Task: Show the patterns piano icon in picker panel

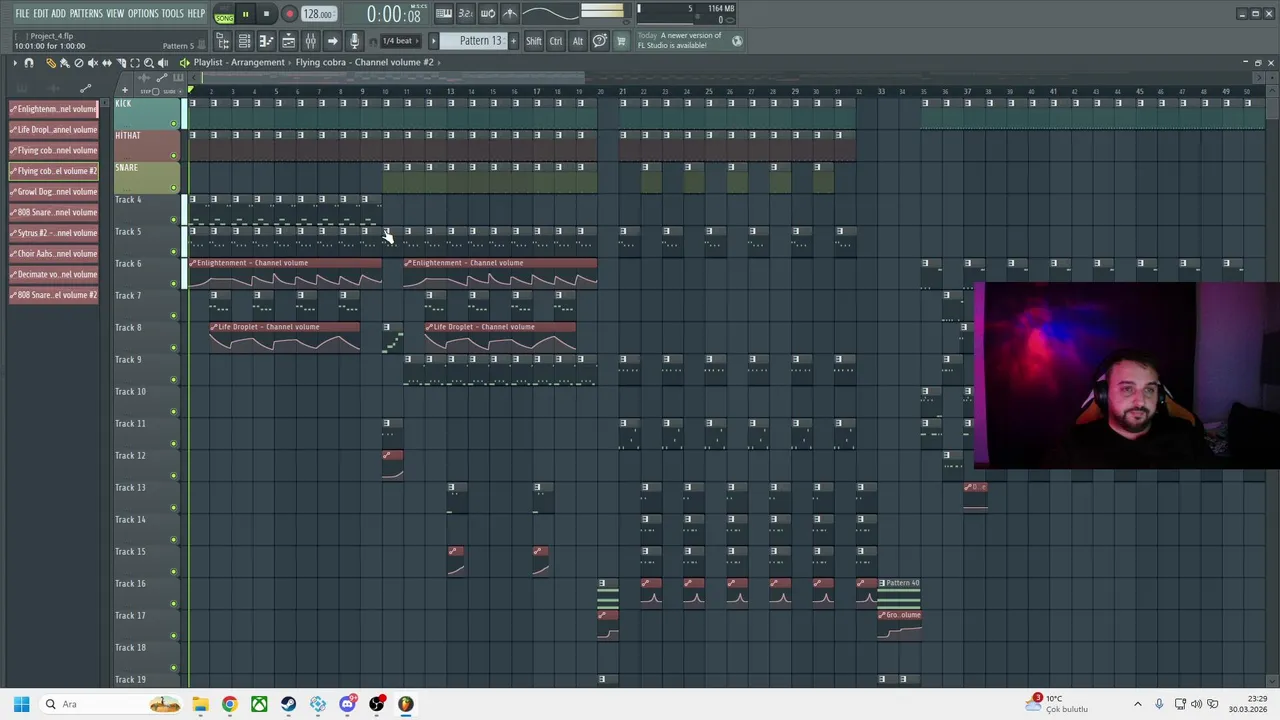Action: (x=22, y=89)
